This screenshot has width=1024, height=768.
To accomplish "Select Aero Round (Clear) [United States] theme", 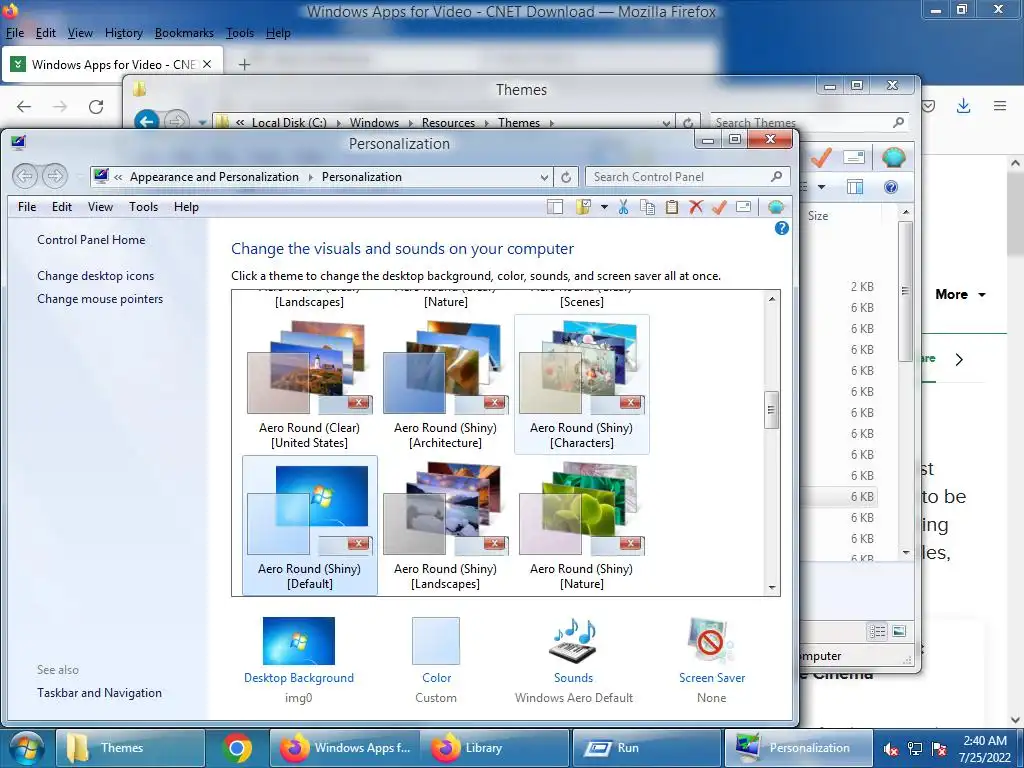I will [x=310, y=384].
